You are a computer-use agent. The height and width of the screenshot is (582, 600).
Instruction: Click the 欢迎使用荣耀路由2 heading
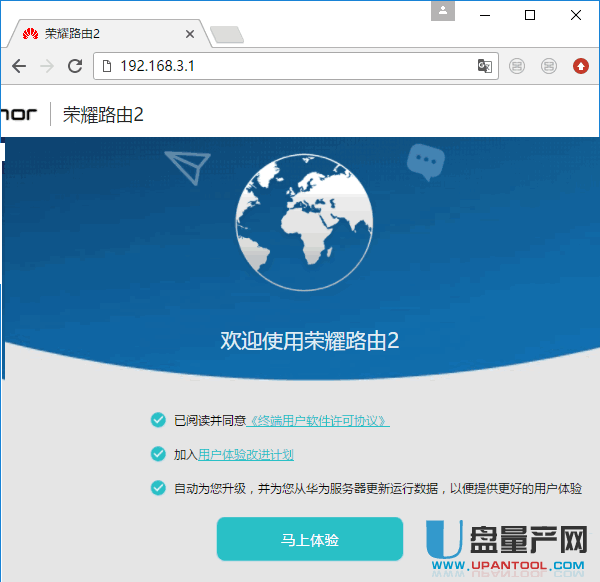pyautogui.click(x=310, y=341)
